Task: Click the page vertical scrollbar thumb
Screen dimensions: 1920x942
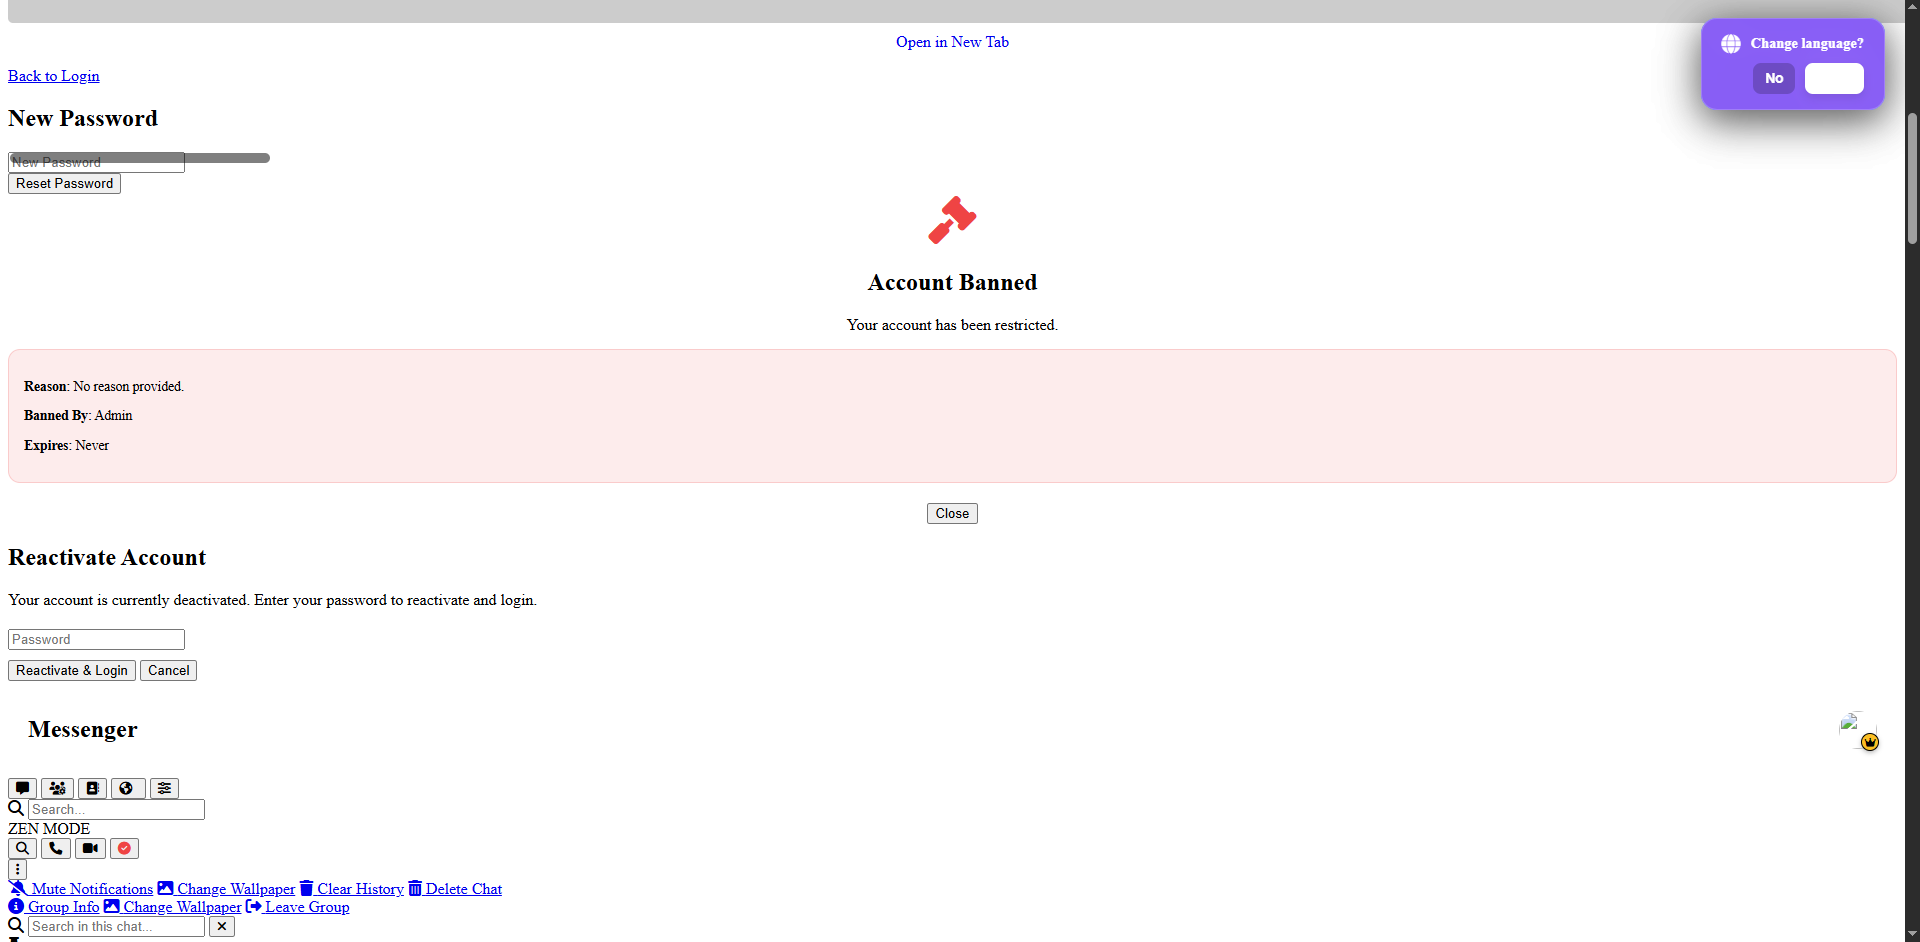Action: pyautogui.click(x=1912, y=178)
